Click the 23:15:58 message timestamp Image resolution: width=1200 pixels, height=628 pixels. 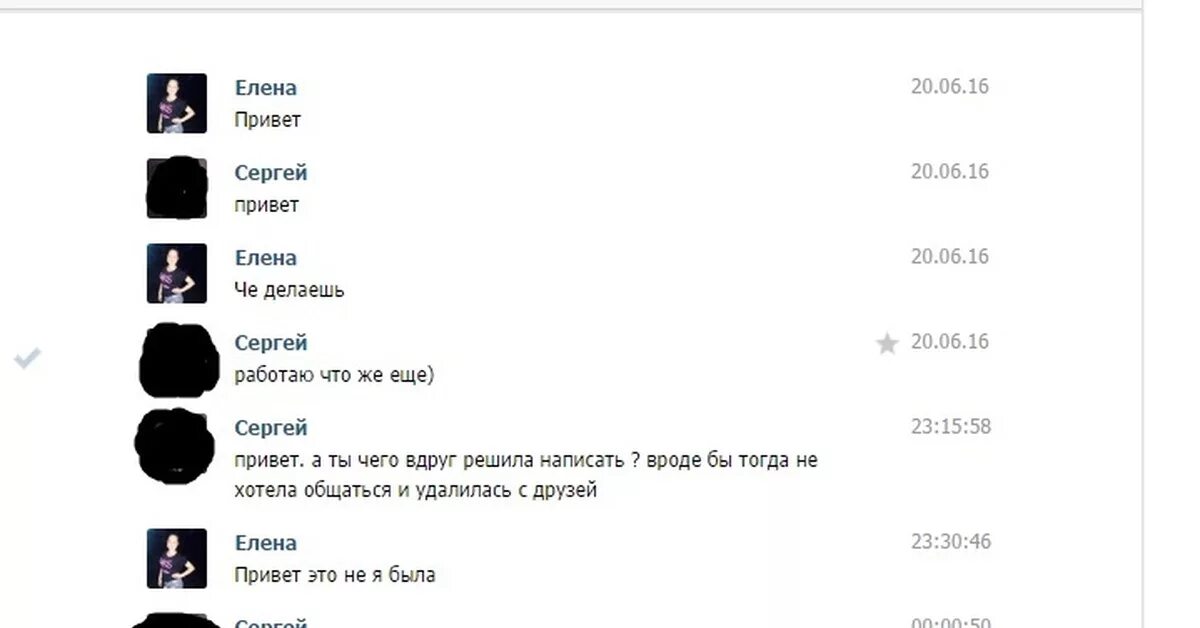[x=951, y=427]
